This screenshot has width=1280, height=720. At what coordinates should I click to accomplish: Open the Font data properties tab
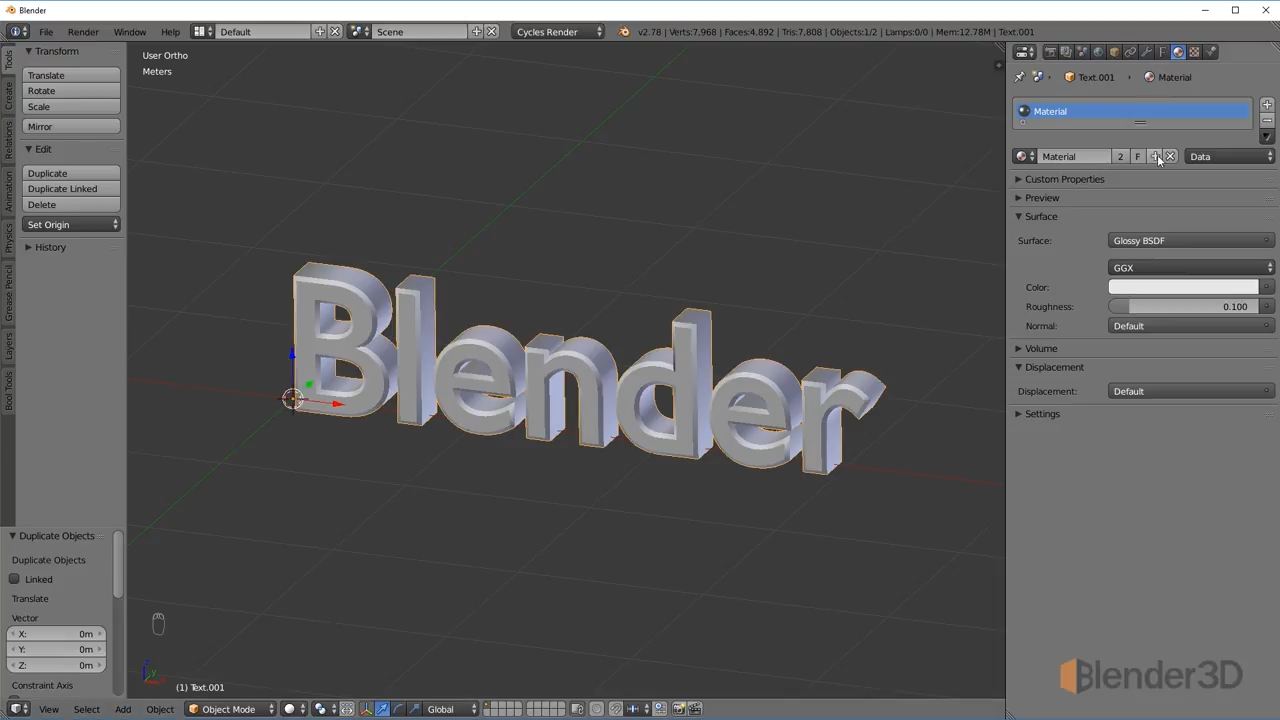coord(1162,52)
